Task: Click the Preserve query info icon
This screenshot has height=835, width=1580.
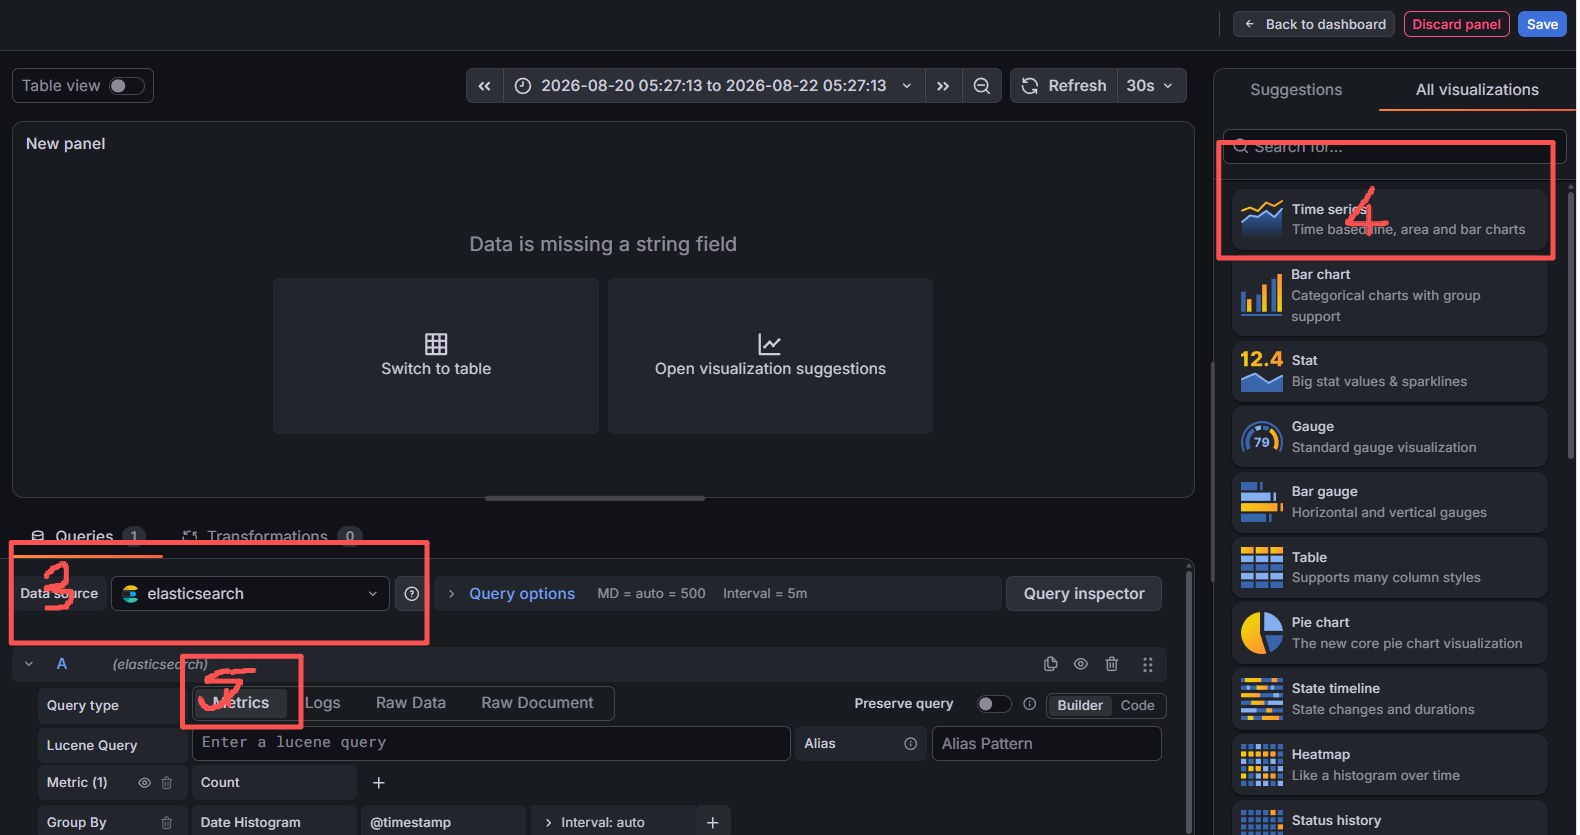Action: 1029,704
